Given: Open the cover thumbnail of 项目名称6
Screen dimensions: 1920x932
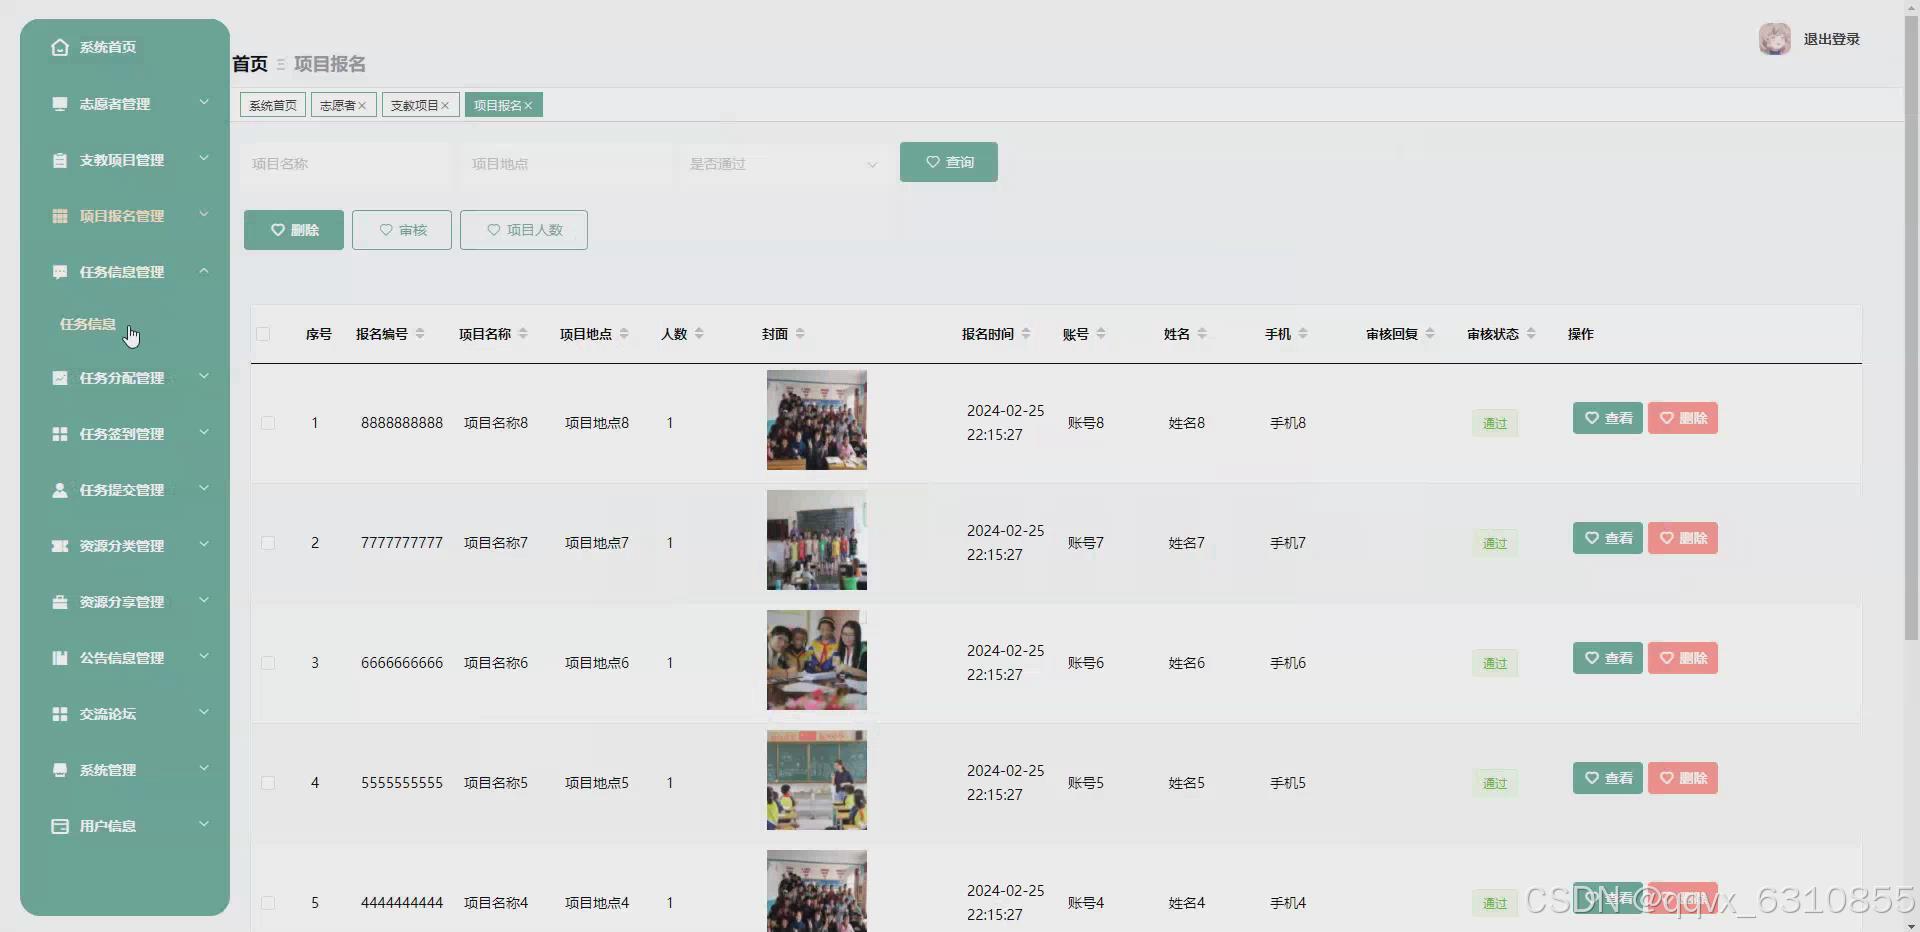Looking at the screenshot, I should pos(817,660).
